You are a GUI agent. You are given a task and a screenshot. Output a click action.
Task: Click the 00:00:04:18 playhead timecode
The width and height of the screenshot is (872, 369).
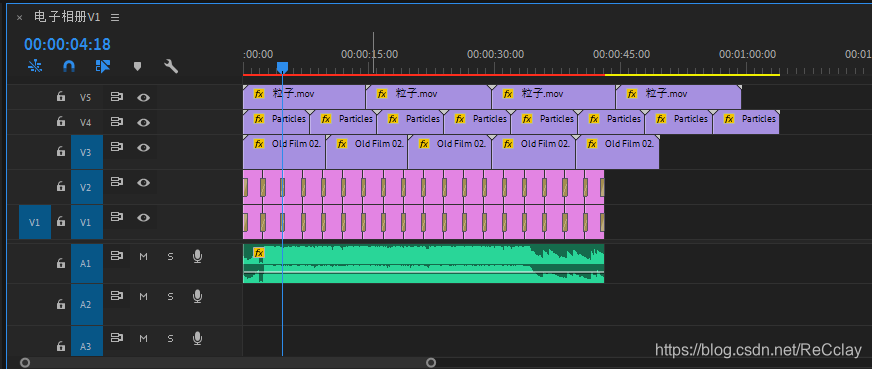[67, 44]
